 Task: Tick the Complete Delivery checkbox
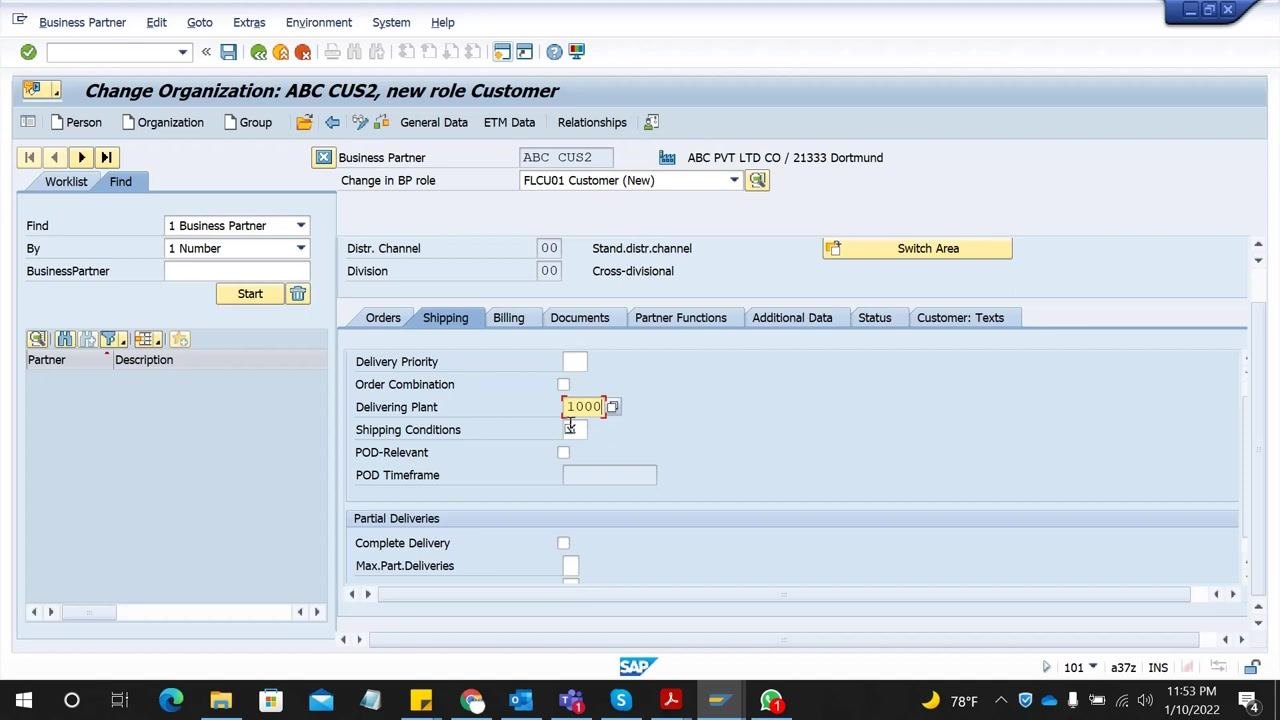point(564,543)
